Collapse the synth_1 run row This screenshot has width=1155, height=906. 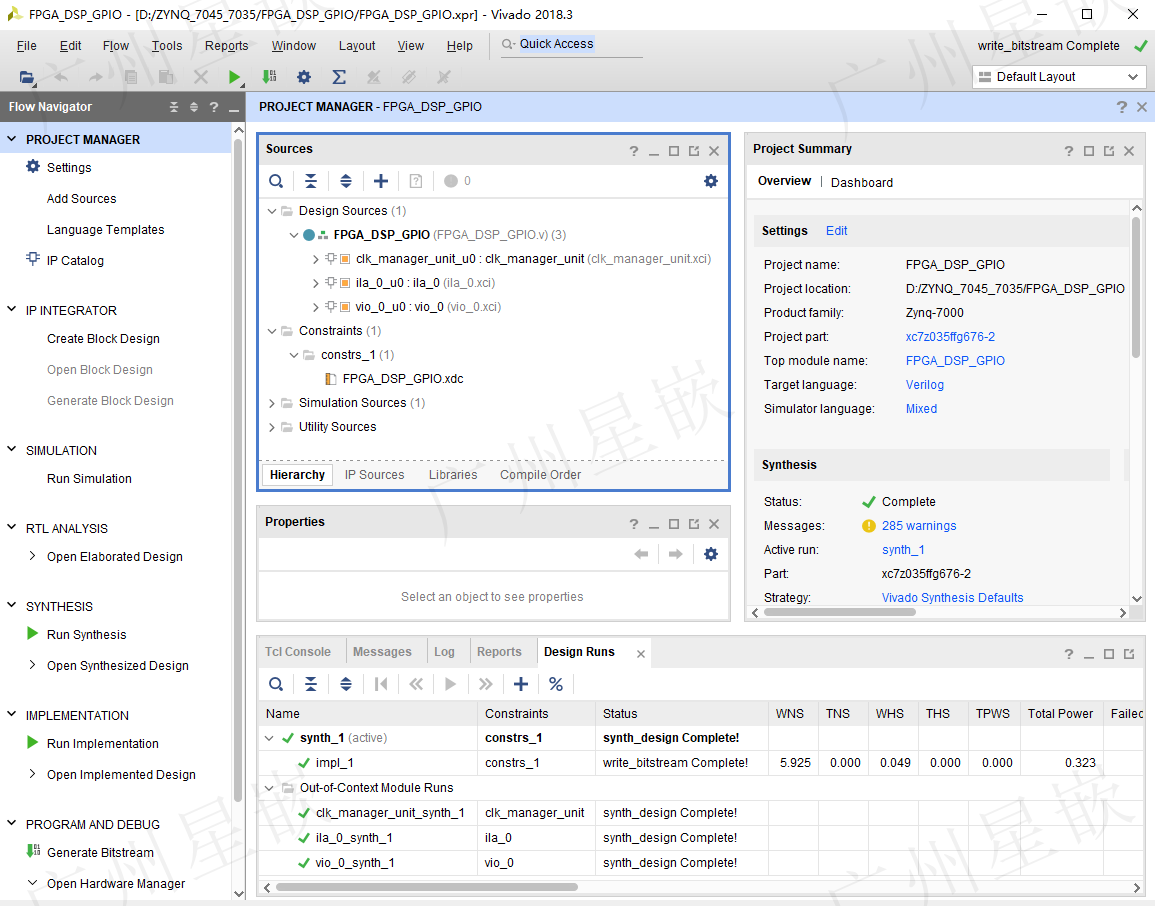[270, 738]
